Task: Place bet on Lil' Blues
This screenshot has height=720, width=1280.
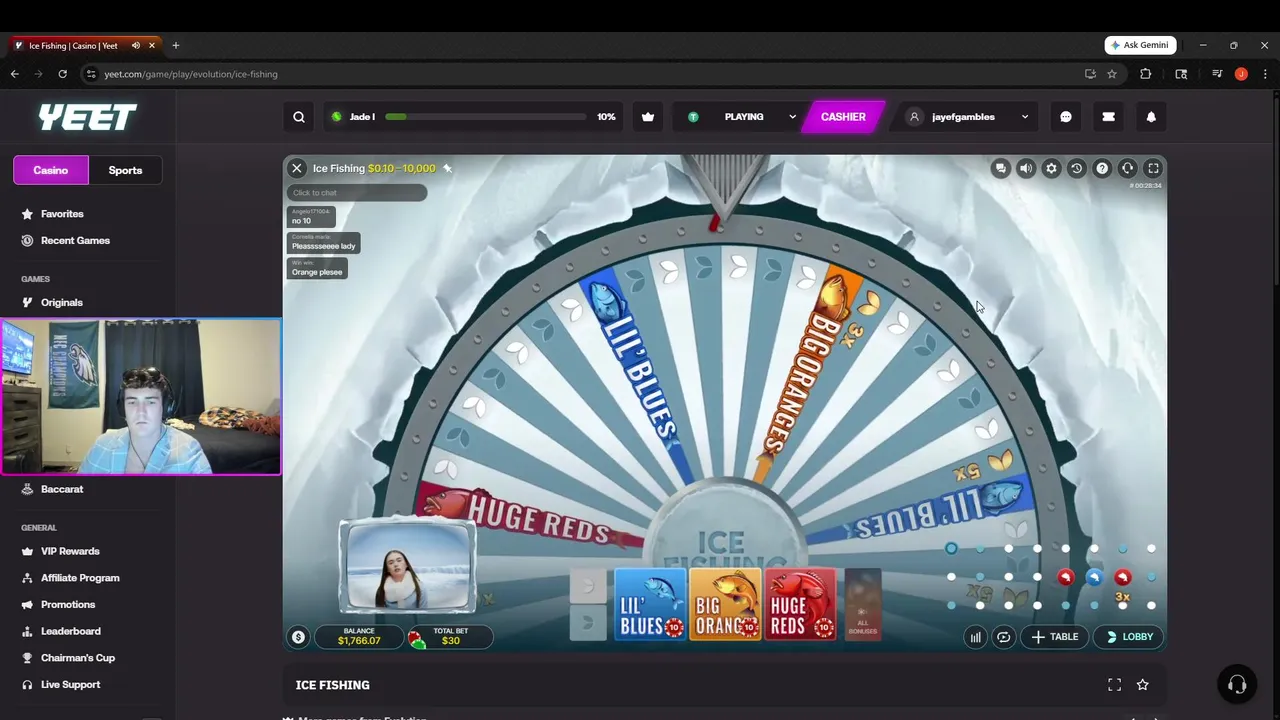Action: 650,604
